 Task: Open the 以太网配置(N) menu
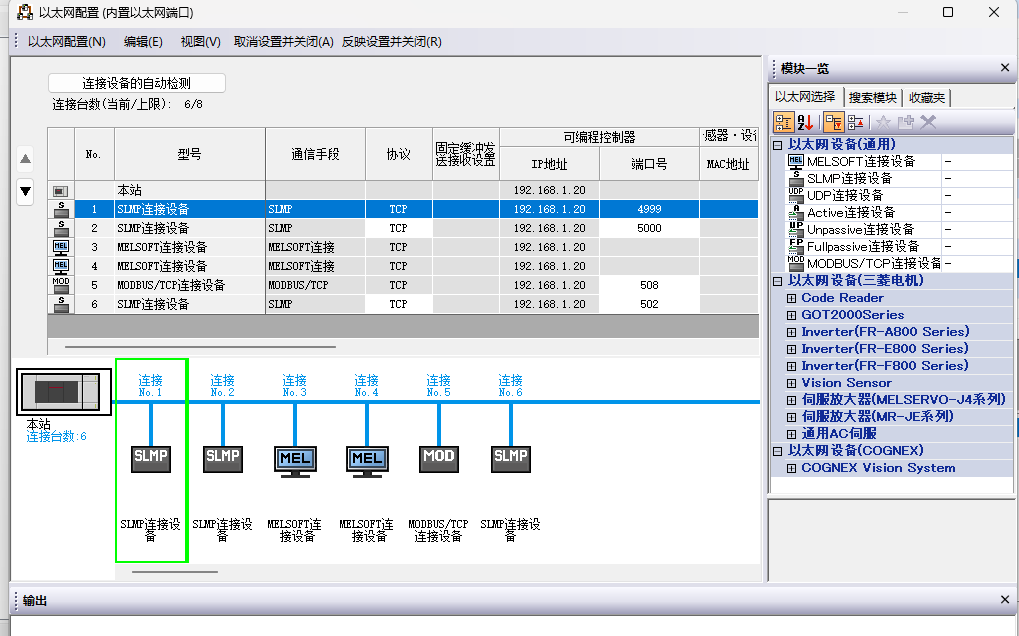pos(66,42)
